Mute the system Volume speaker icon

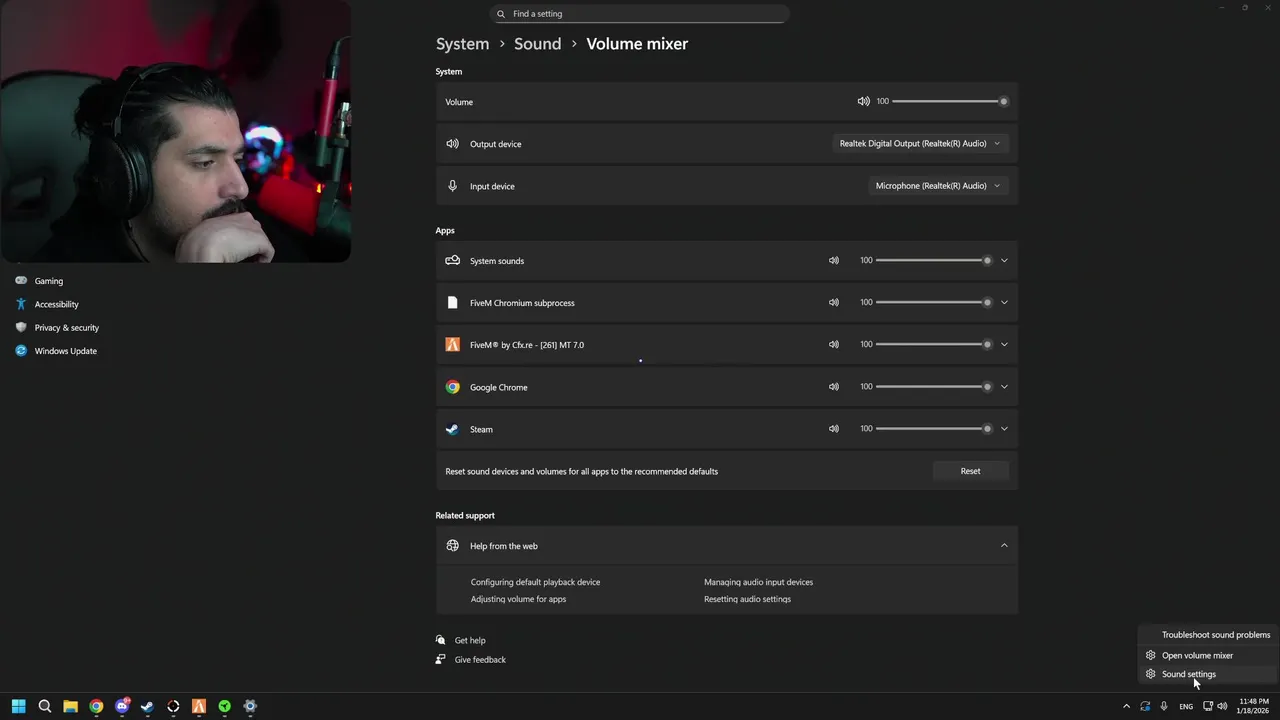click(863, 101)
